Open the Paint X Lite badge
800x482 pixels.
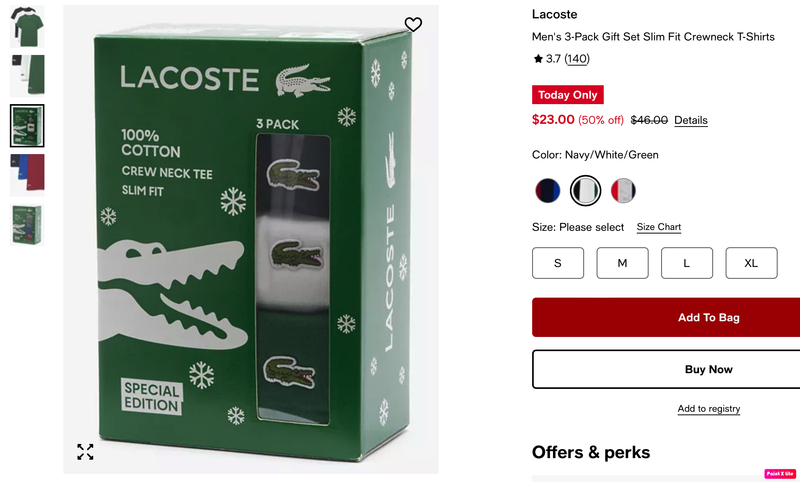pyautogui.click(x=780, y=474)
